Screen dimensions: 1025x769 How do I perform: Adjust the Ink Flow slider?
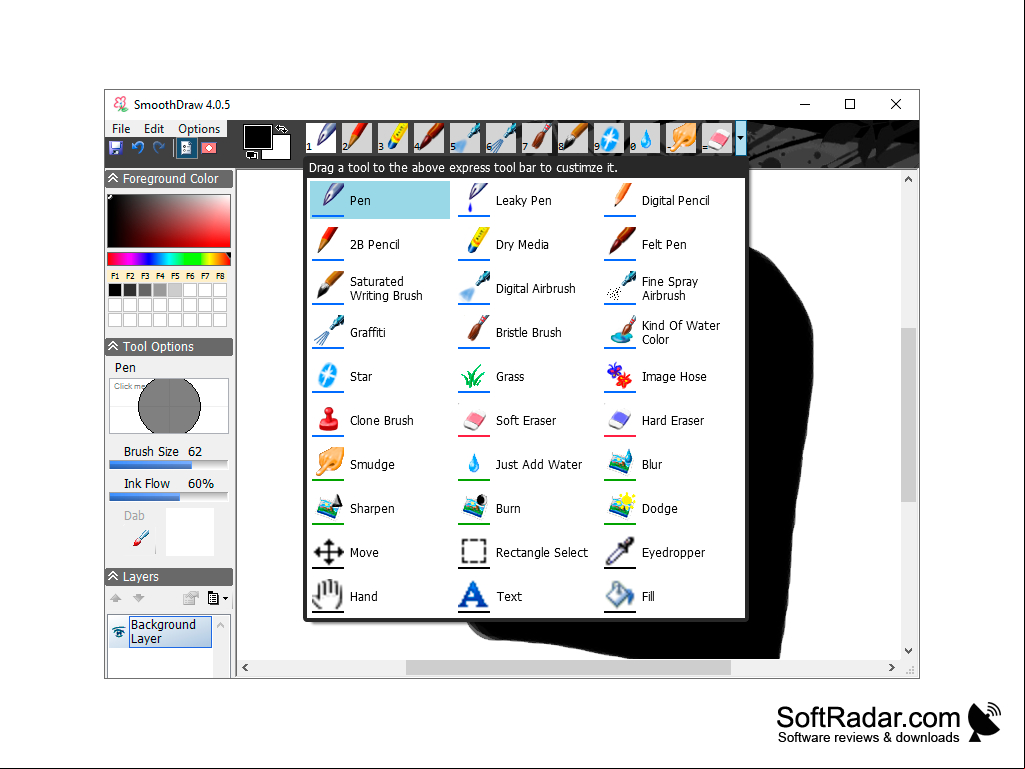[169, 497]
